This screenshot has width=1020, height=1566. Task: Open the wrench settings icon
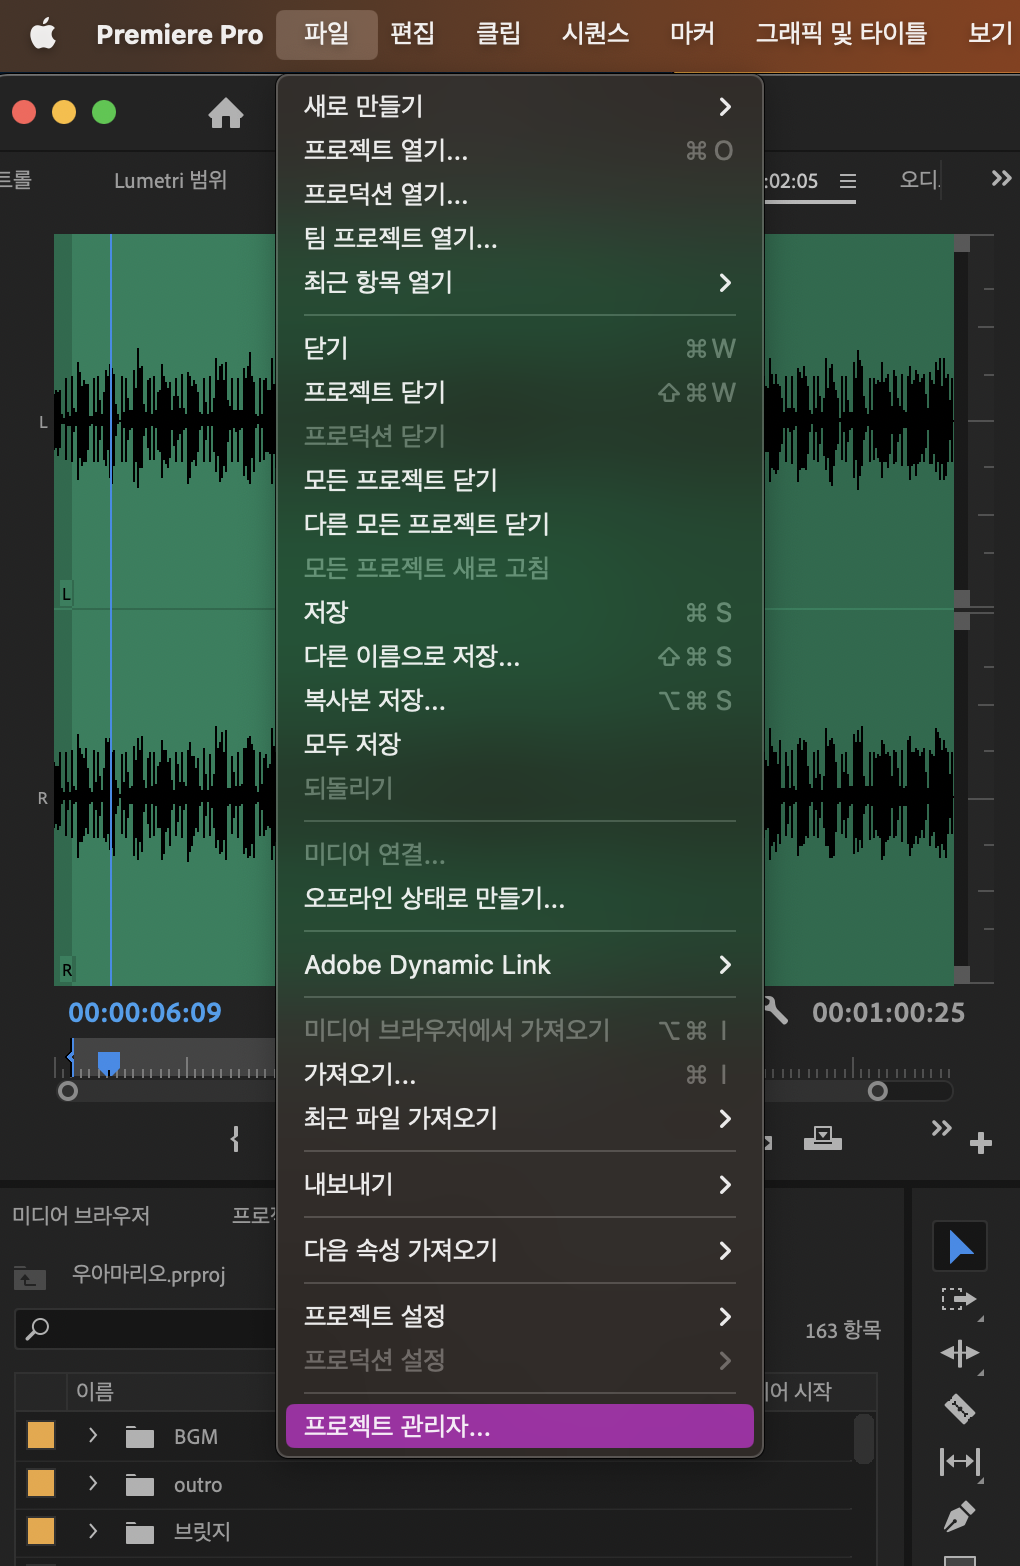[x=776, y=1010]
